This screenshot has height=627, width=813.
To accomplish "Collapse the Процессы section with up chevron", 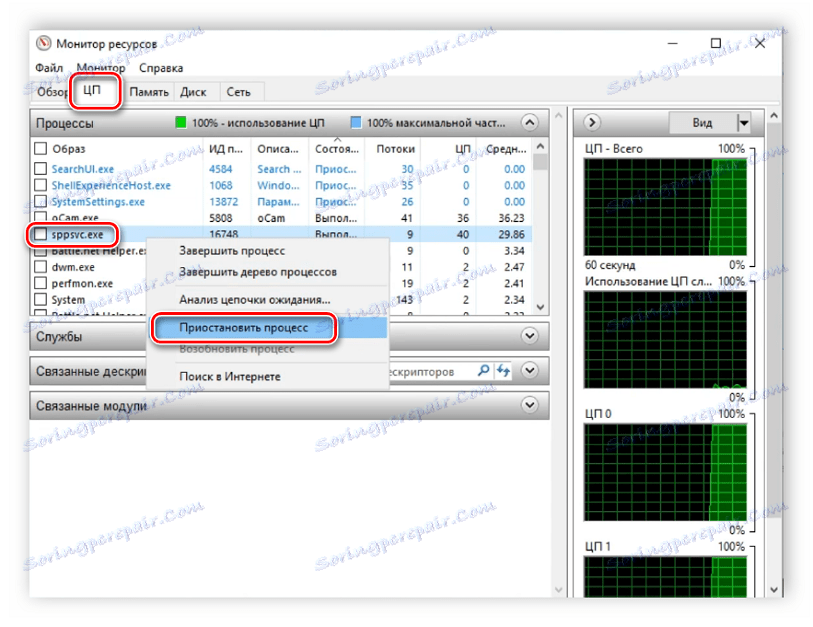I will (529, 123).
